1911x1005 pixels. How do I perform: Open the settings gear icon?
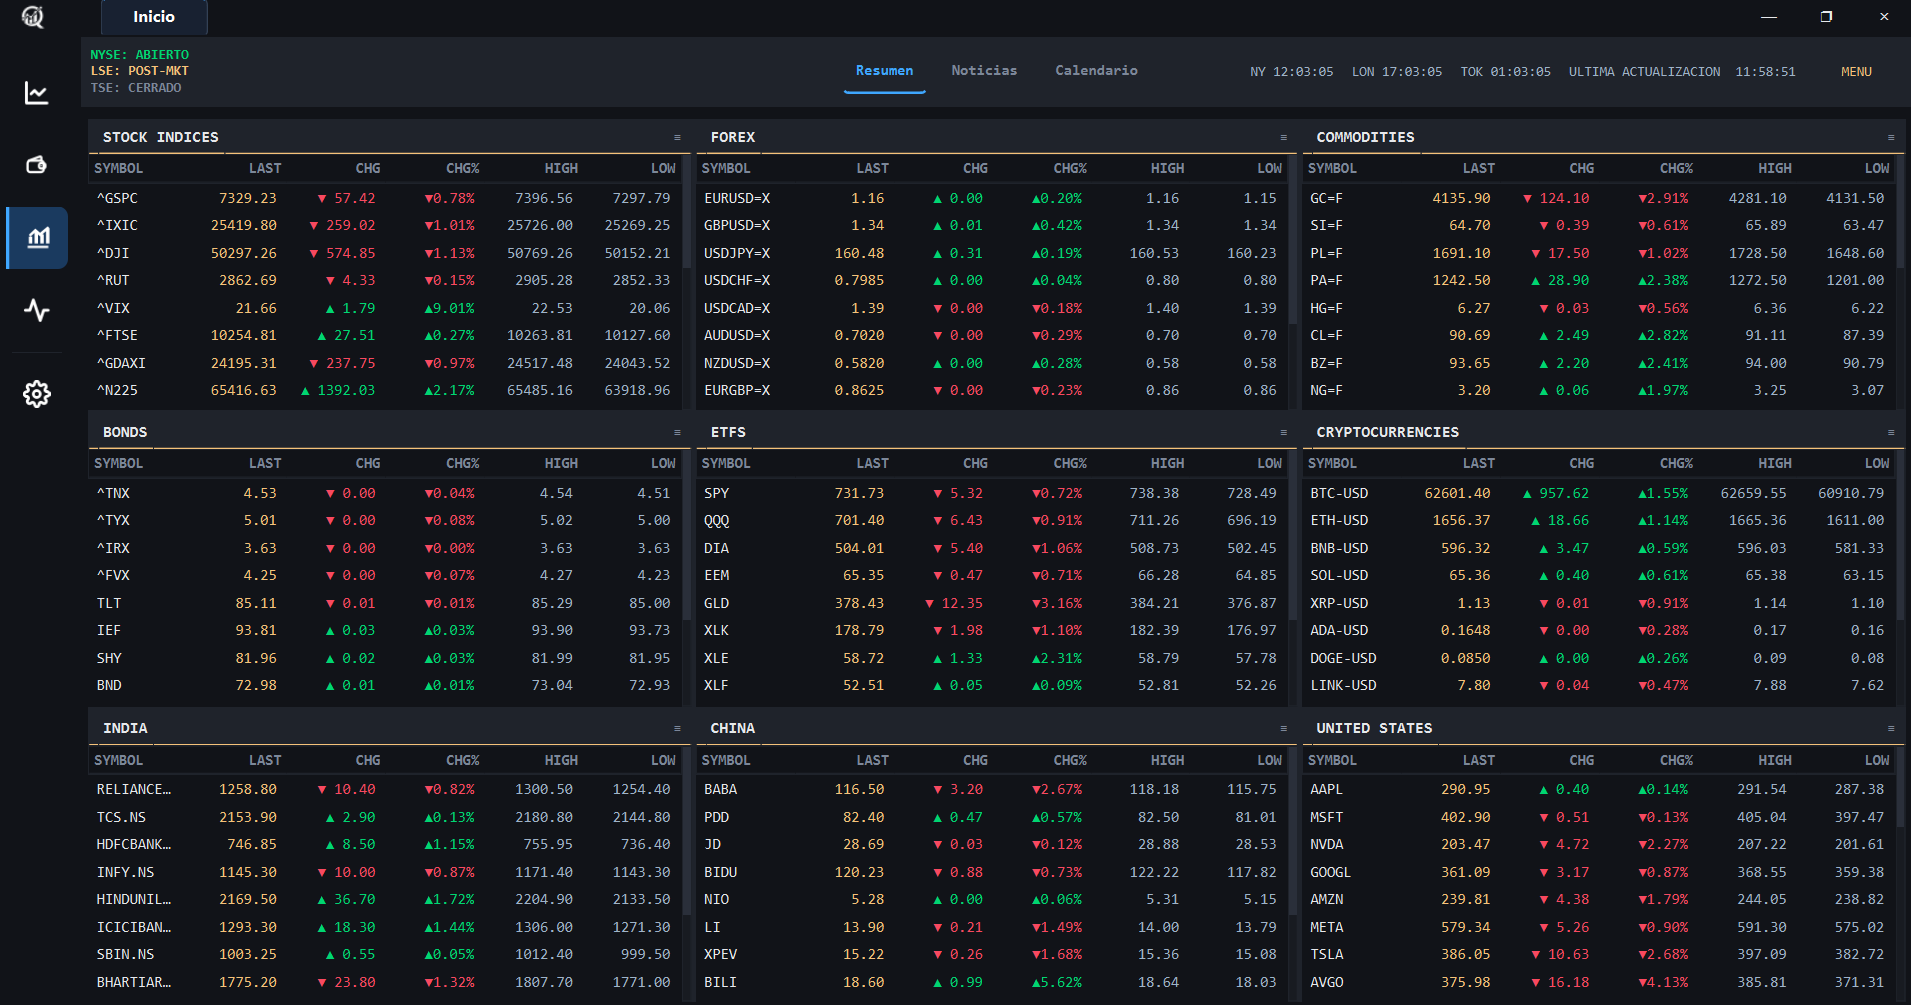pyautogui.click(x=37, y=394)
